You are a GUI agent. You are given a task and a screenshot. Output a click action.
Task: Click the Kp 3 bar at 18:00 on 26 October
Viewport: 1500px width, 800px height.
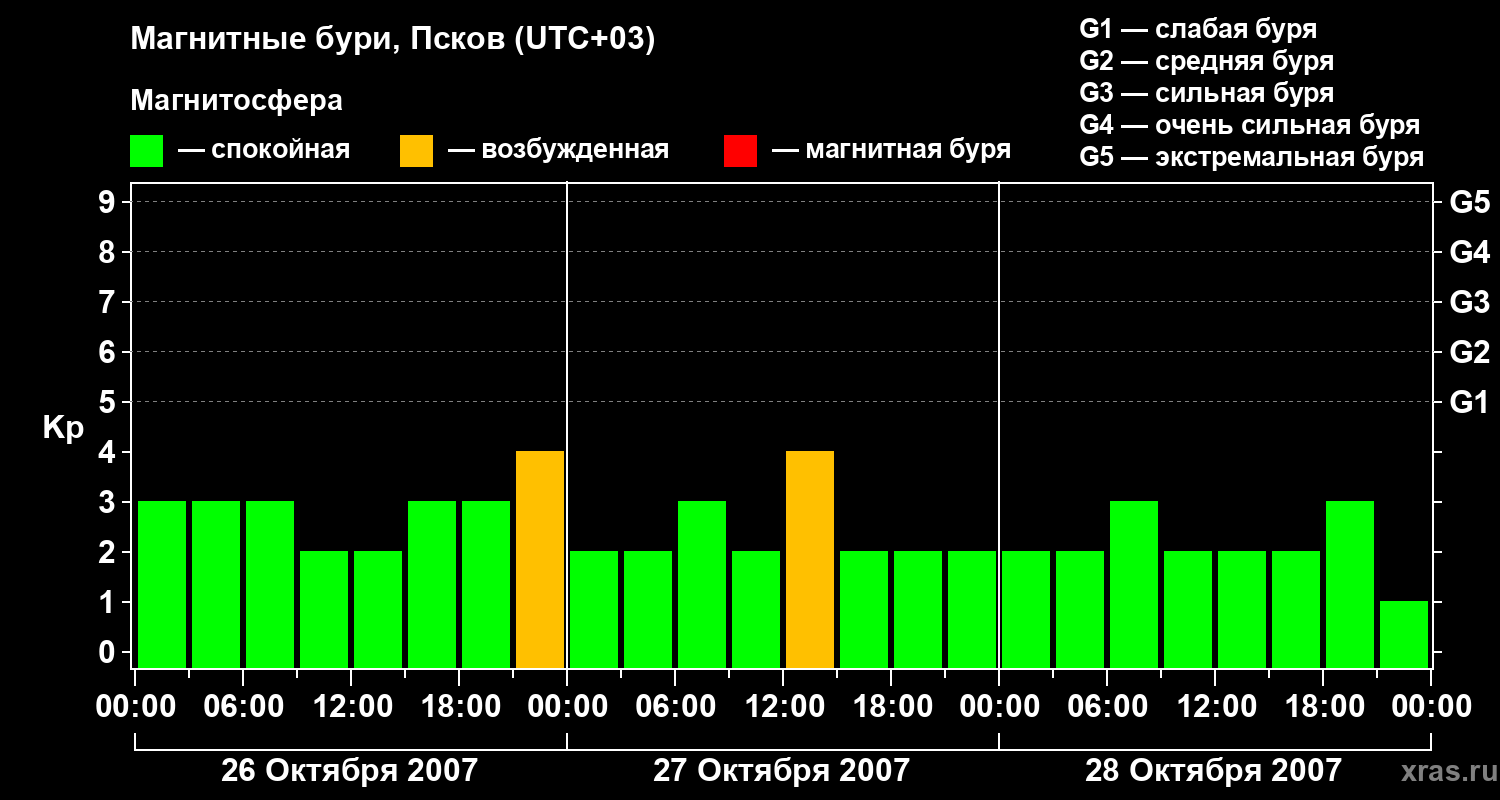tap(486, 584)
